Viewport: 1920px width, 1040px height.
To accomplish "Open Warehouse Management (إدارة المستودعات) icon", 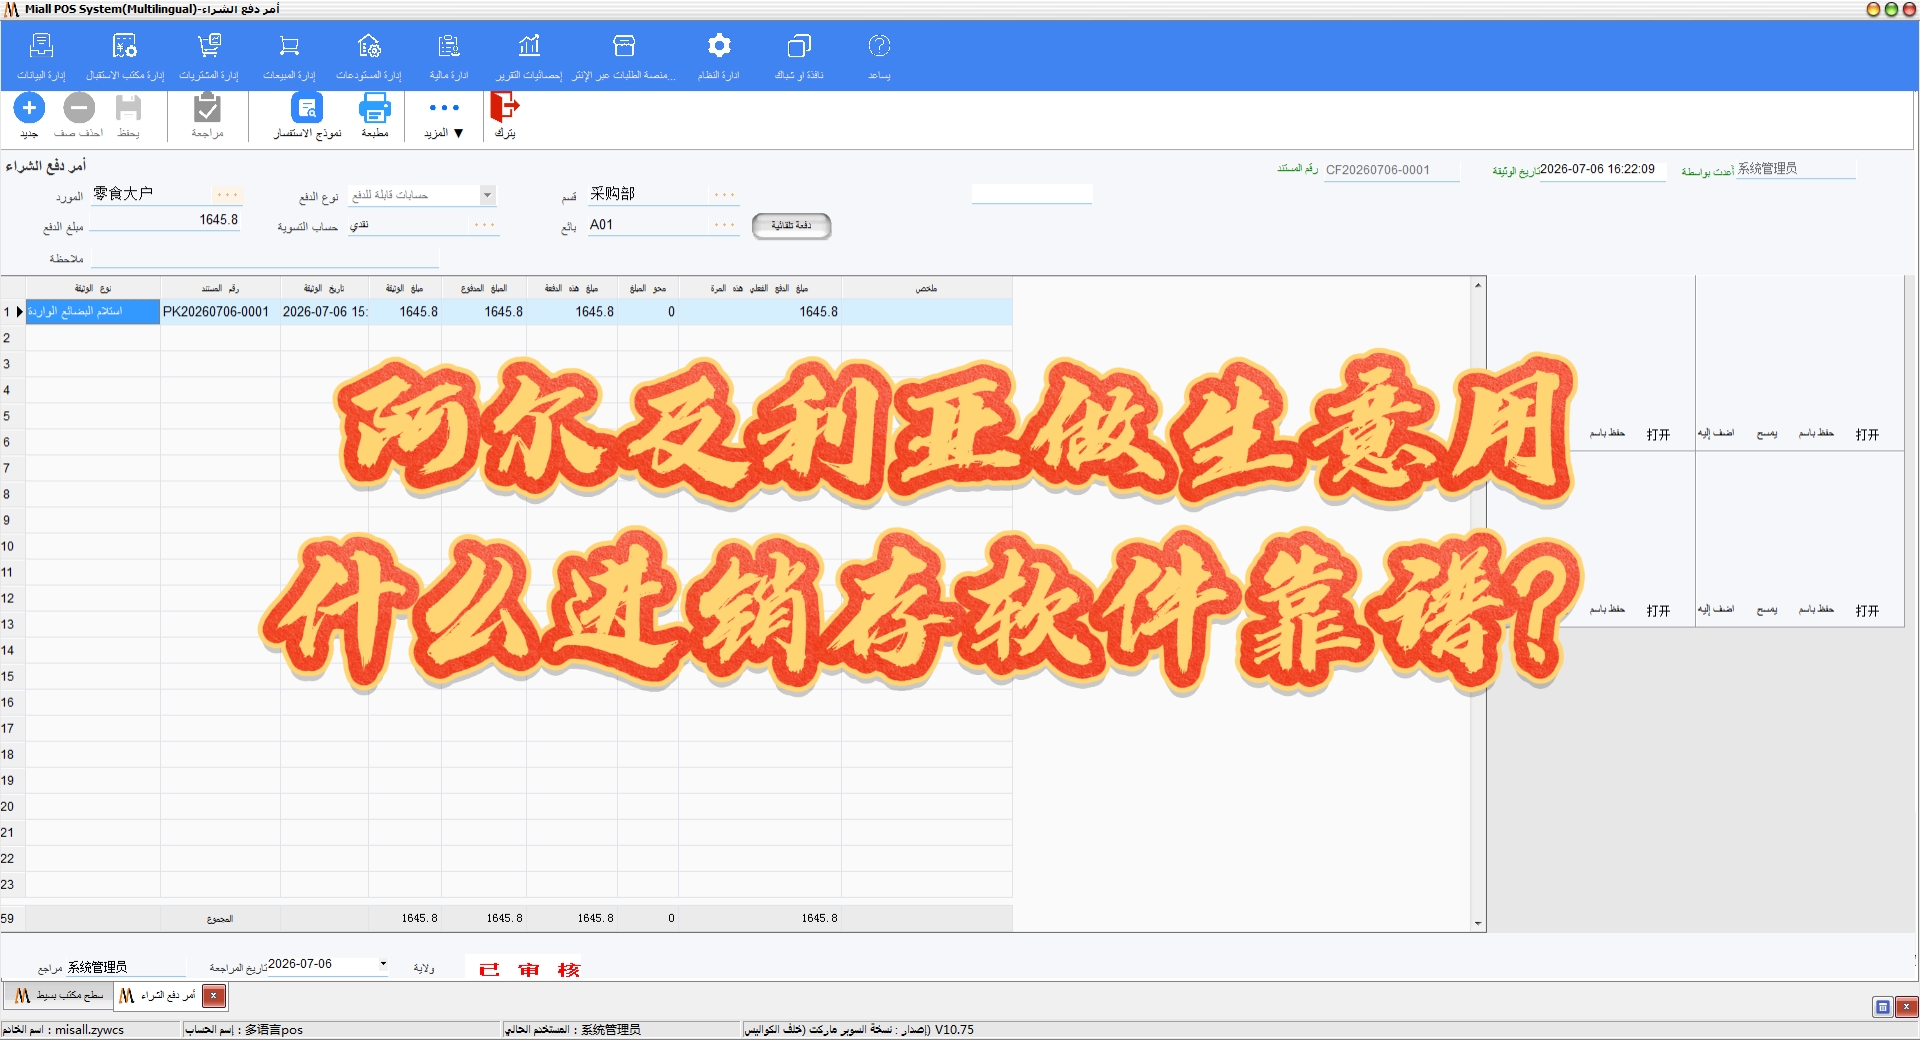I will (x=369, y=56).
